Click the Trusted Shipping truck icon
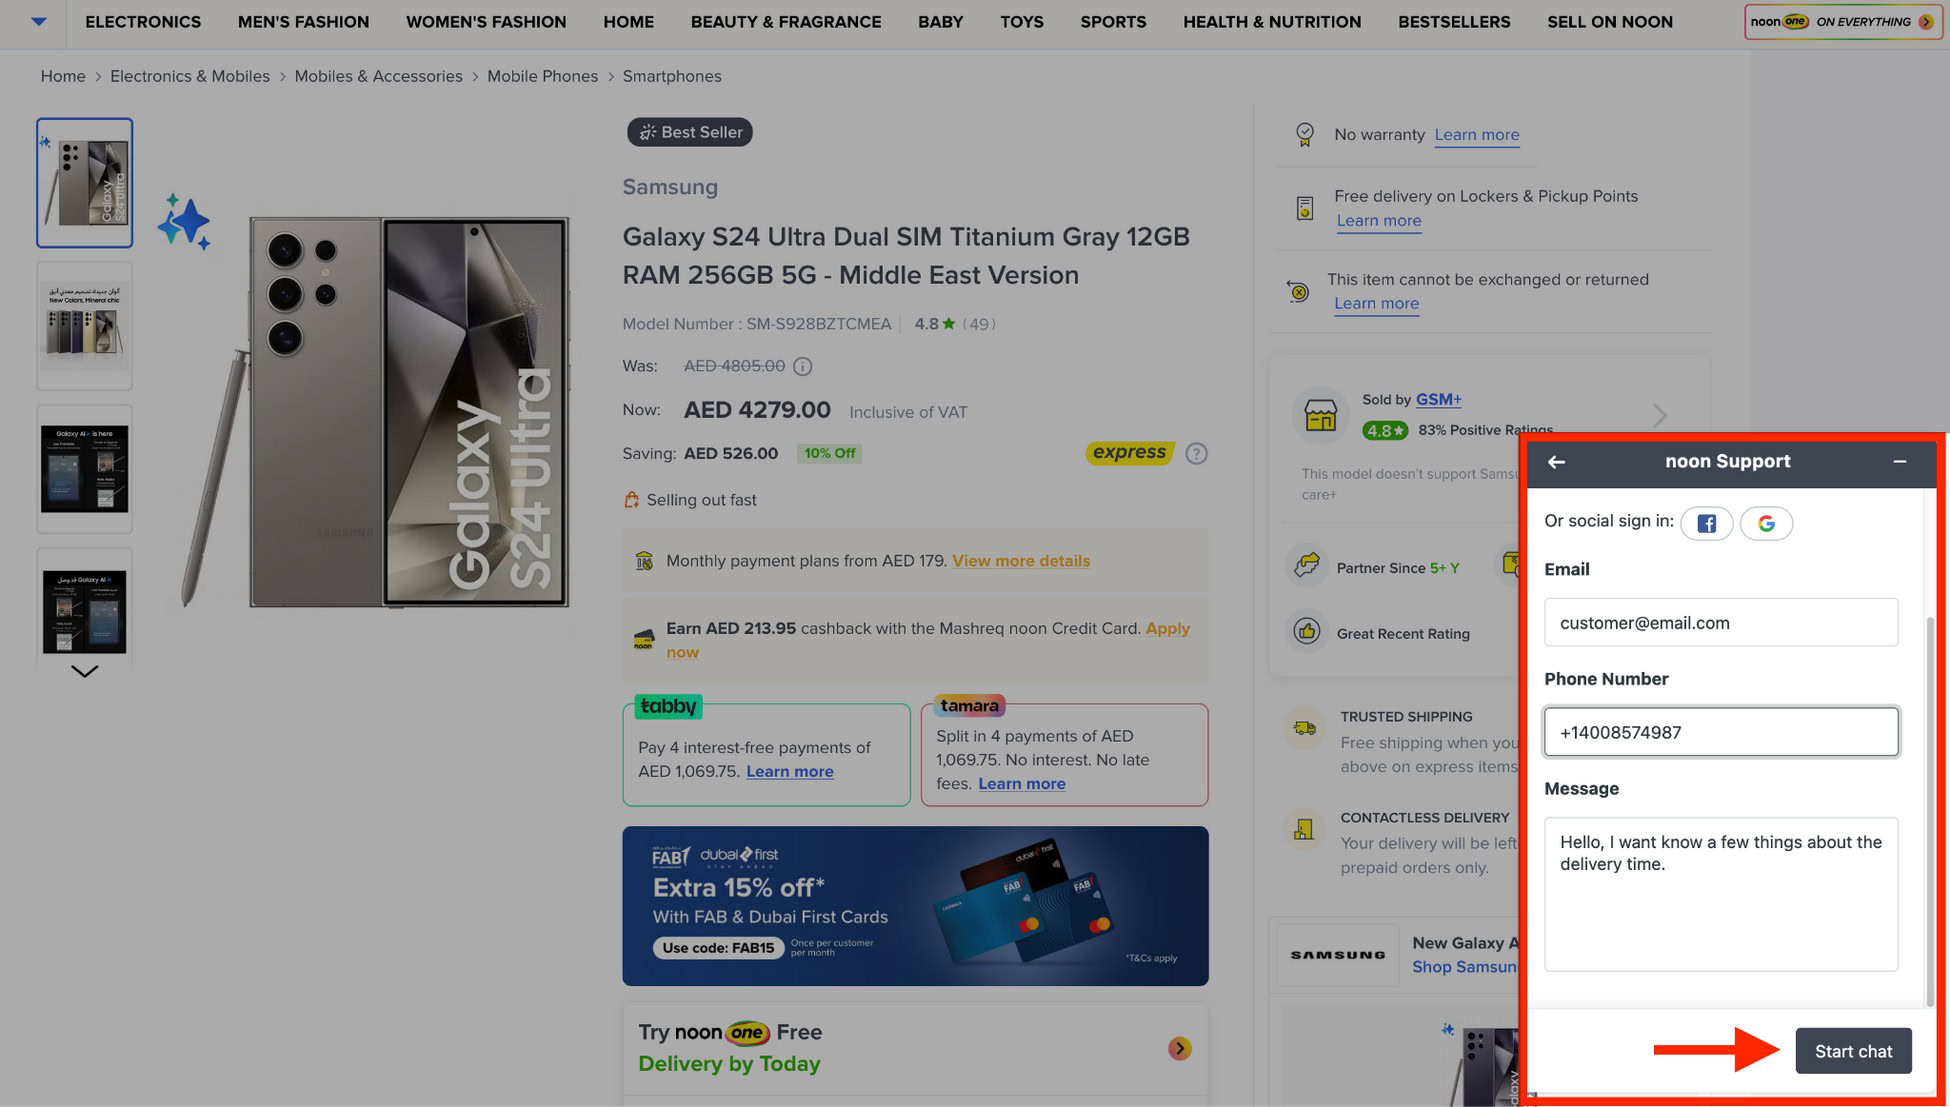The width and height of the screenshot is (1950, 1107). click(1304, 729)
